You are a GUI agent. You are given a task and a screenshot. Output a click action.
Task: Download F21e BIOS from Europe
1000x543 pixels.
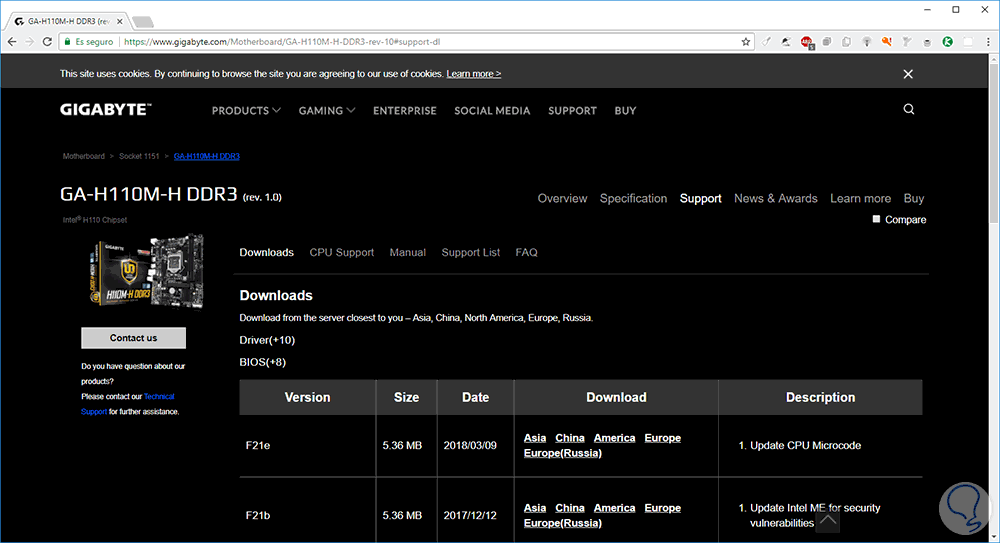(x=663, y=438)
